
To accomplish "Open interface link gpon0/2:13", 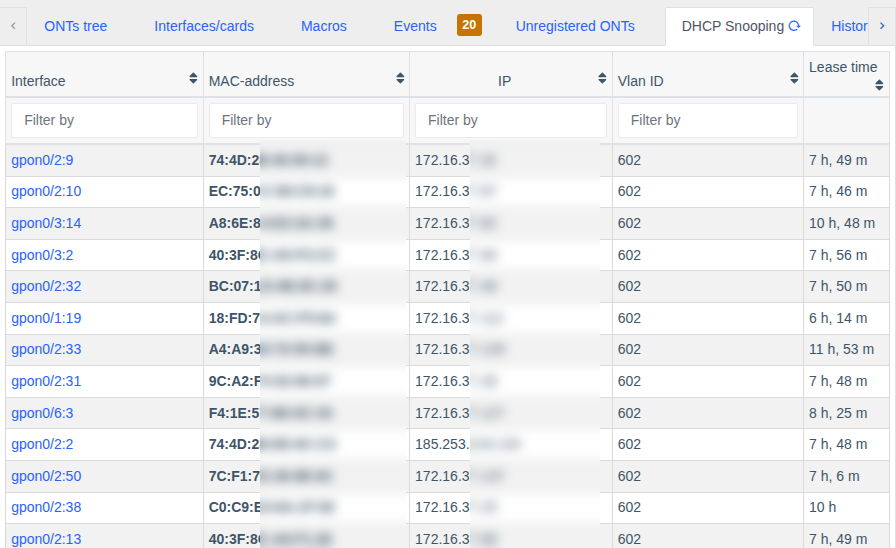I will point(46,538).
